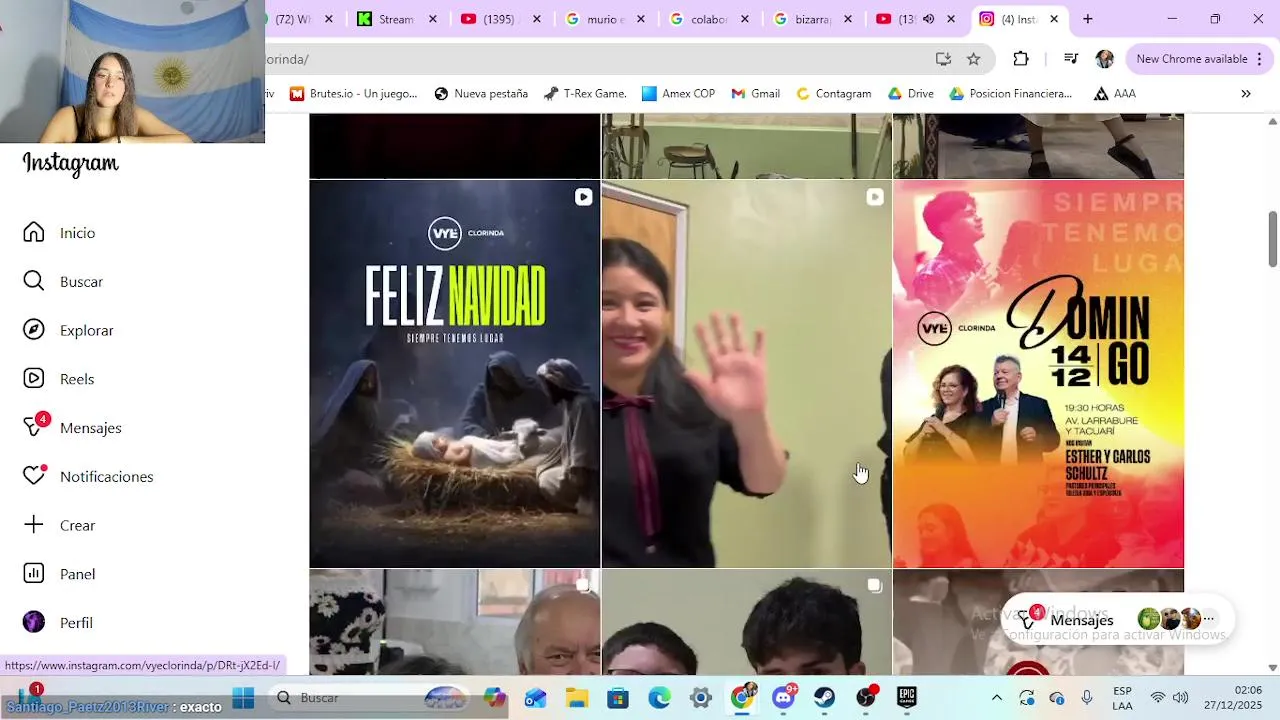
Task: Mute the audio-playing YouTube tab
Action: coord(928,19)
